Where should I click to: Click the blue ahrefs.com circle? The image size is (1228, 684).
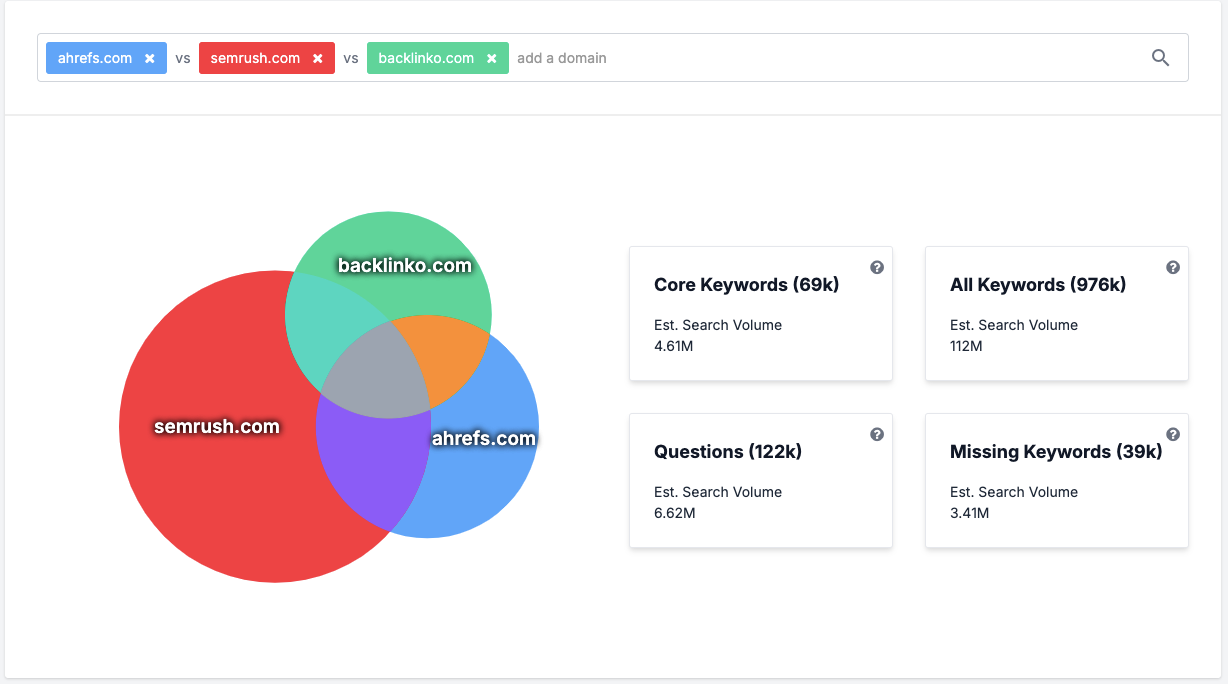coord(485,437)
